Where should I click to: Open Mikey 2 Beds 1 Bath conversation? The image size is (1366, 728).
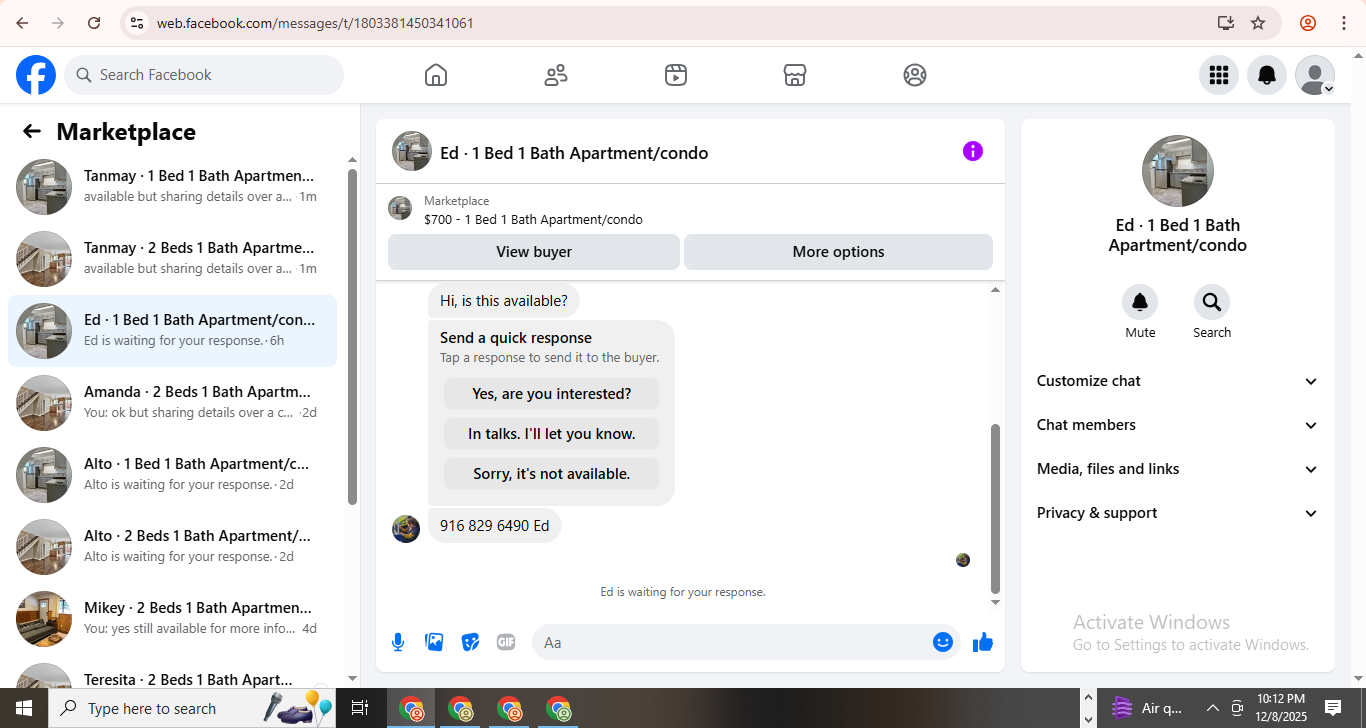tap(172, 619)
